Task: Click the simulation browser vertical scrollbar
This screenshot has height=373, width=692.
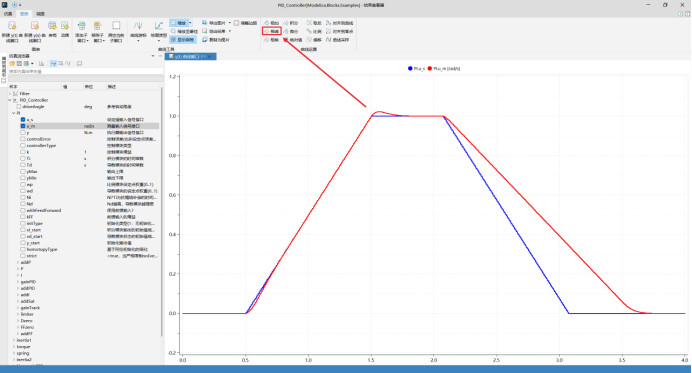Action: (162, 212)
